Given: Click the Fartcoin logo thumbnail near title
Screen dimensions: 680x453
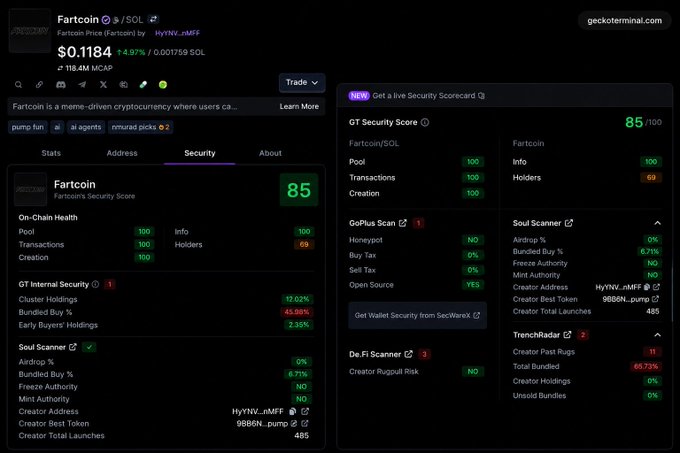Looking at the screenshot, I should coord(30,31).
